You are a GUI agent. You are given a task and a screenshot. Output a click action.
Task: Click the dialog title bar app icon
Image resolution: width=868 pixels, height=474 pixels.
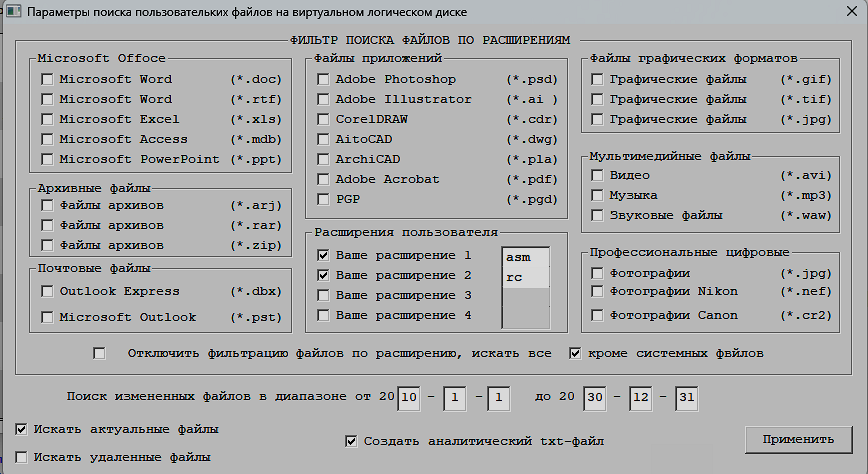point(13,11)
